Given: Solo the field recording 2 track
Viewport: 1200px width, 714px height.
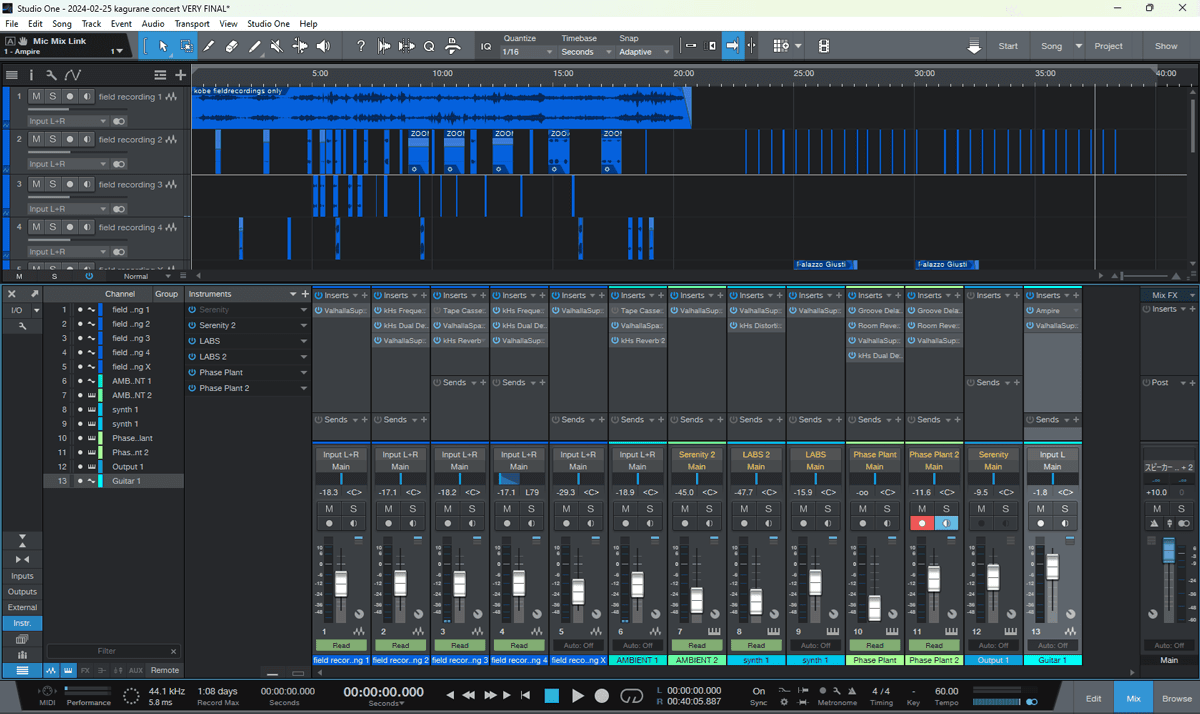Looking at the screenshot, I should coord(53,140).
